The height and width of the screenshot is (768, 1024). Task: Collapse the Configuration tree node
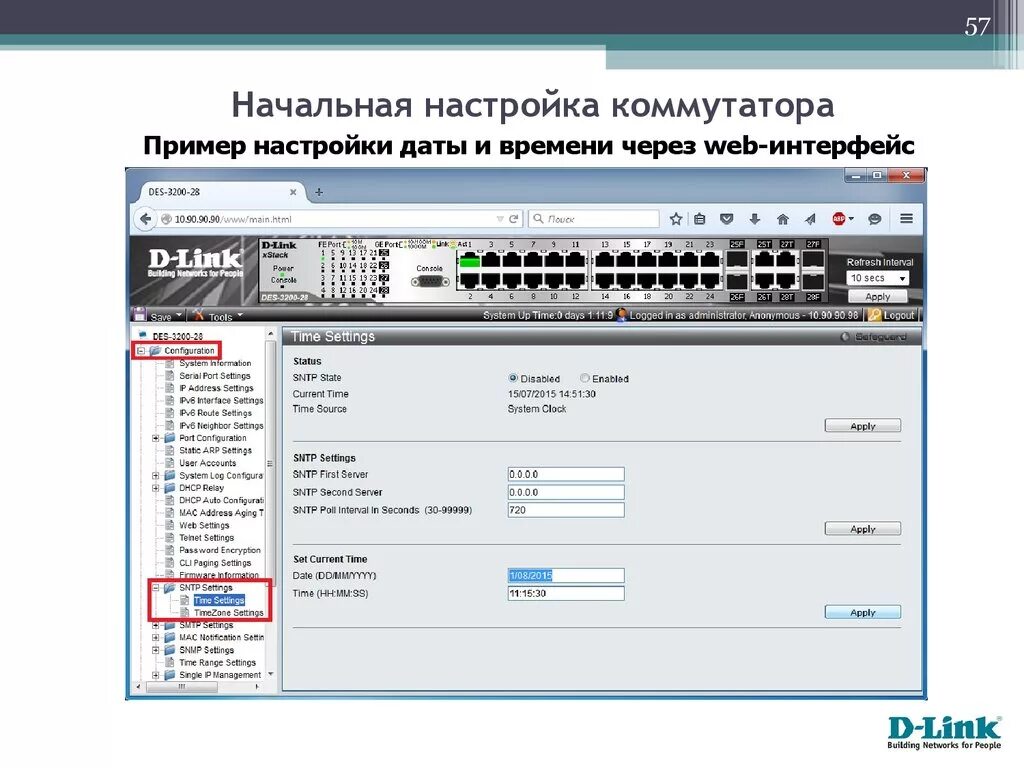pos(140,351)
